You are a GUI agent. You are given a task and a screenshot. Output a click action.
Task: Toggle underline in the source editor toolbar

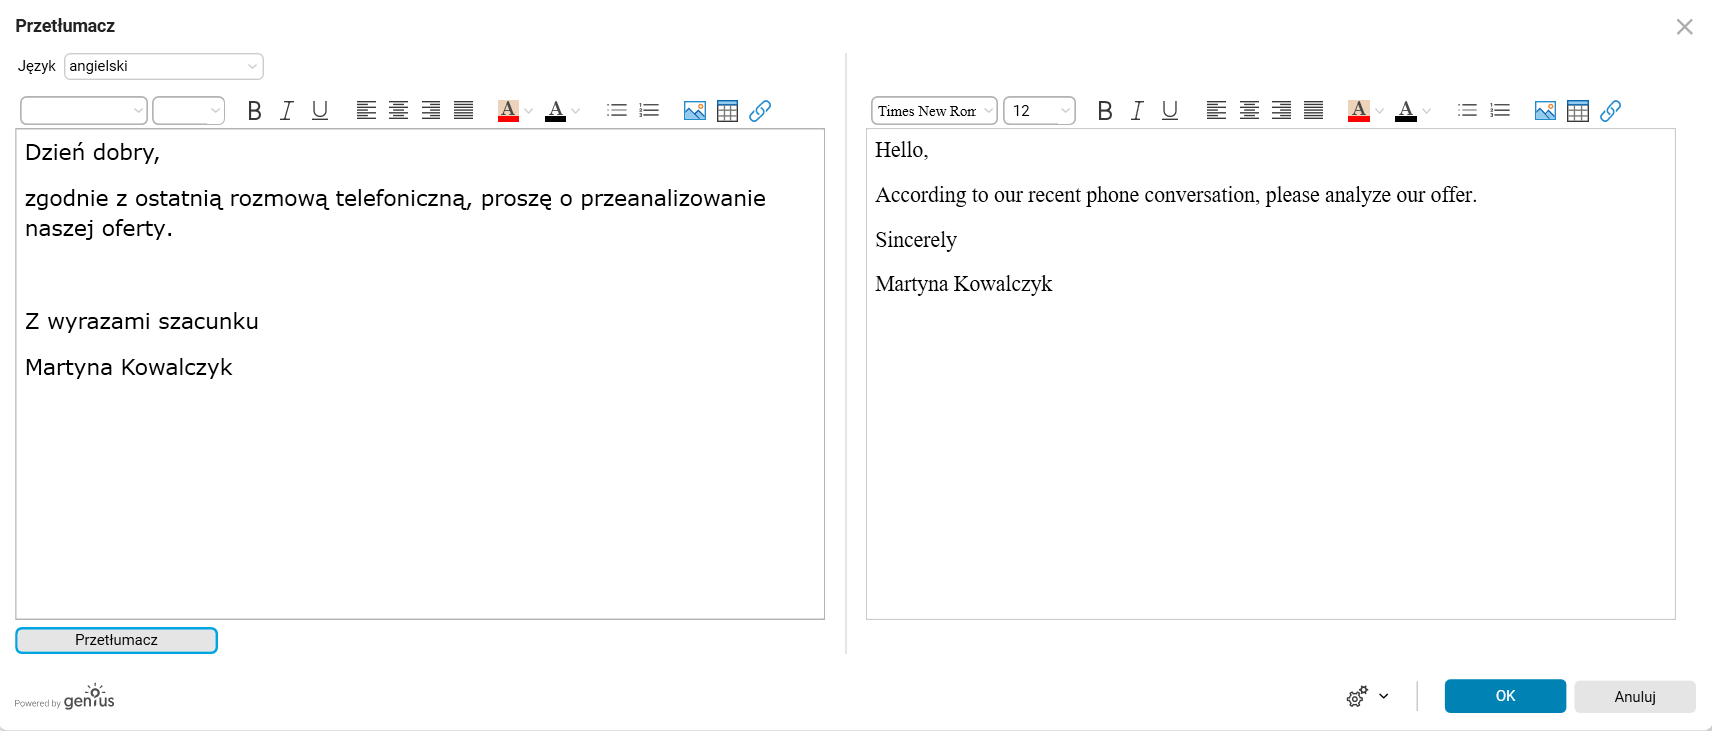[320, 111]
